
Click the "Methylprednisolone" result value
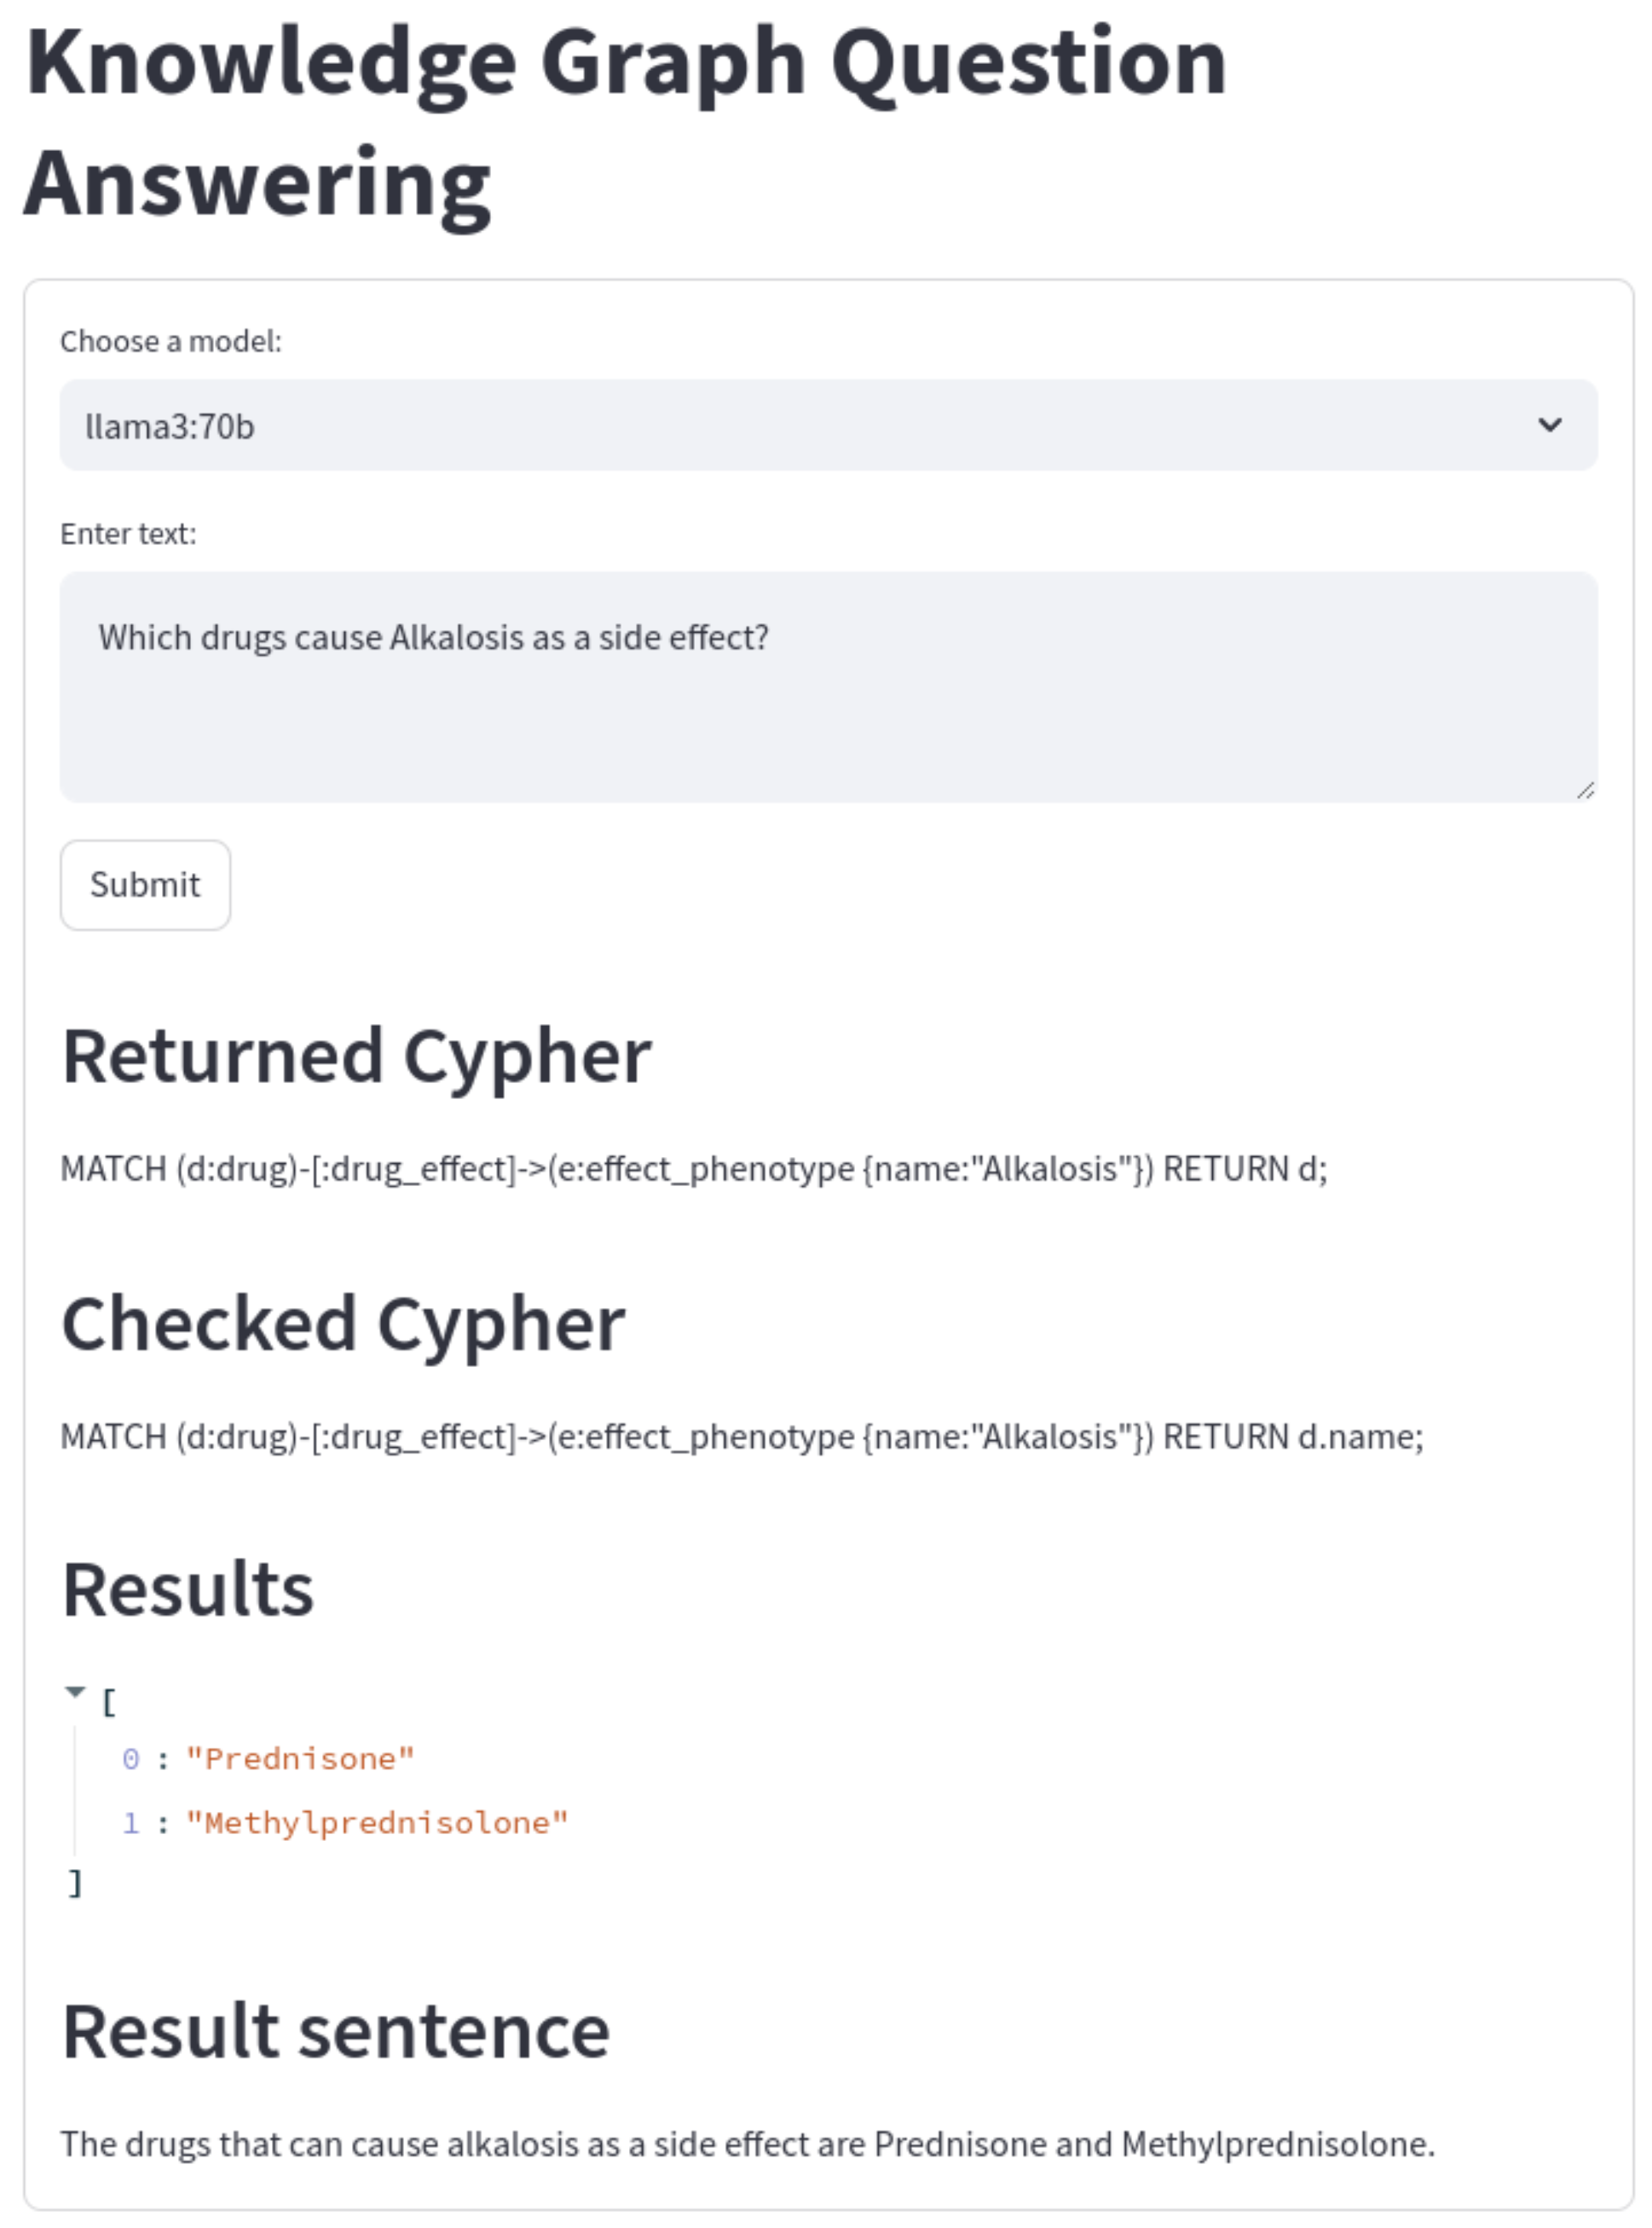tap(377, 1823)
